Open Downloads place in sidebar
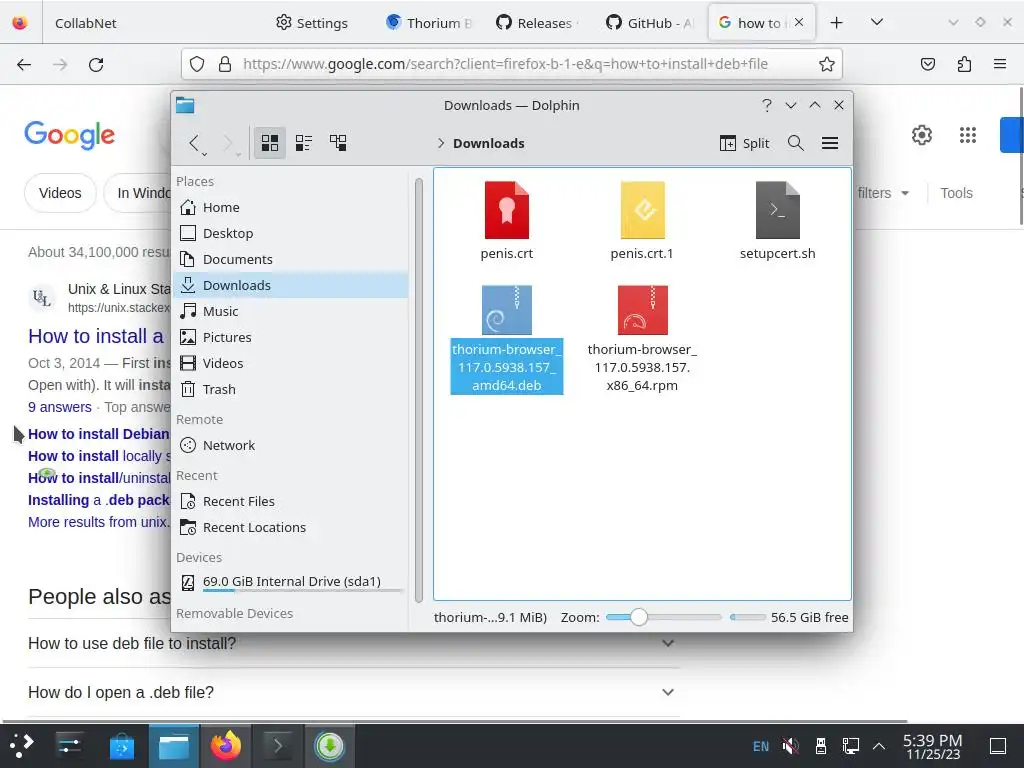This screenshot has width=1024, height=768. click(x=291, y=285)
